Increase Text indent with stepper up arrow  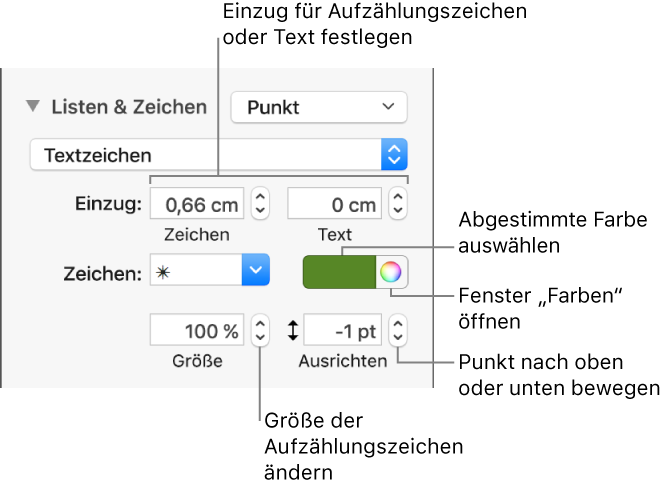(x=397, y=199)
